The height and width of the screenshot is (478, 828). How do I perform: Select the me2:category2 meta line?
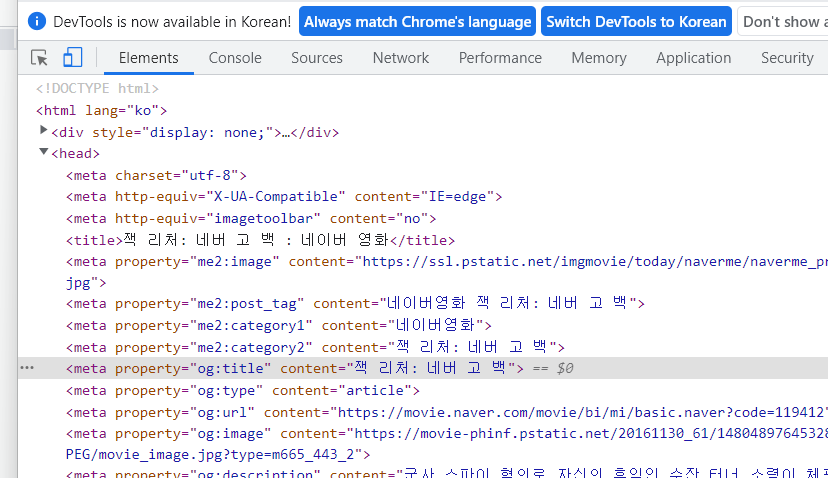click(315, 347)
